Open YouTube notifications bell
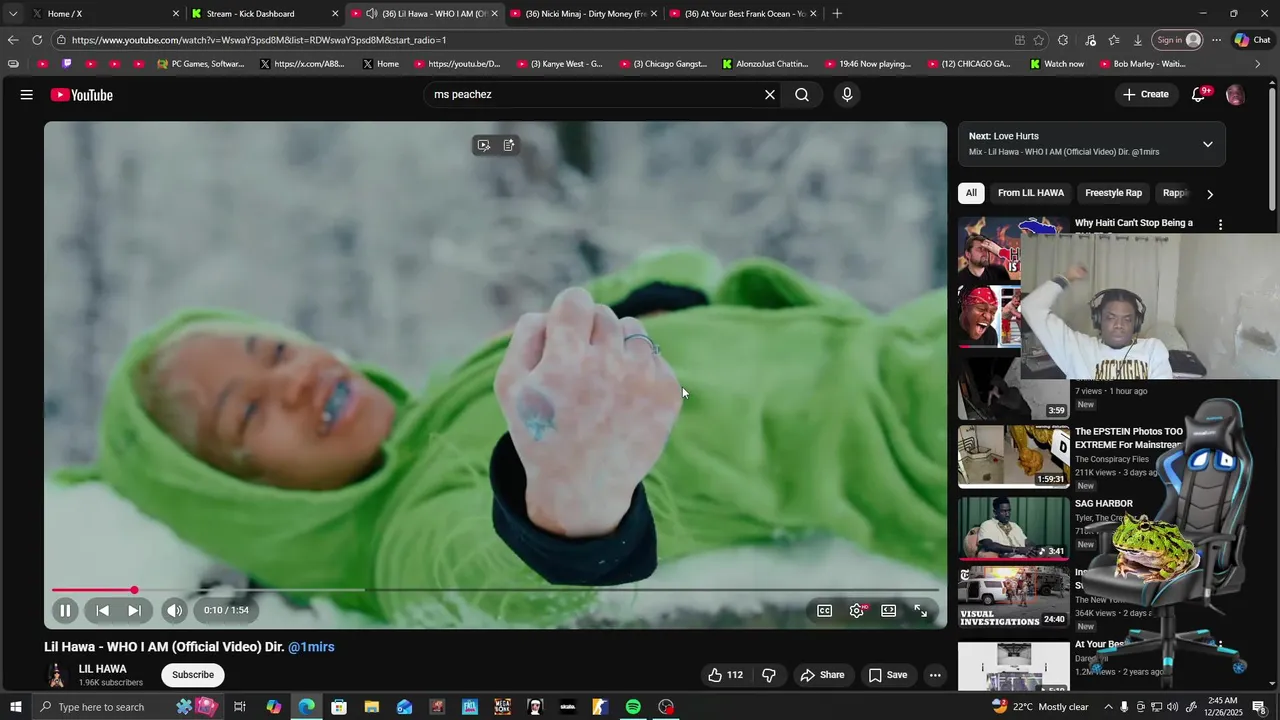Viewport: 1280px width, 720px height. pyautogui.click(x=1199, y=95)
